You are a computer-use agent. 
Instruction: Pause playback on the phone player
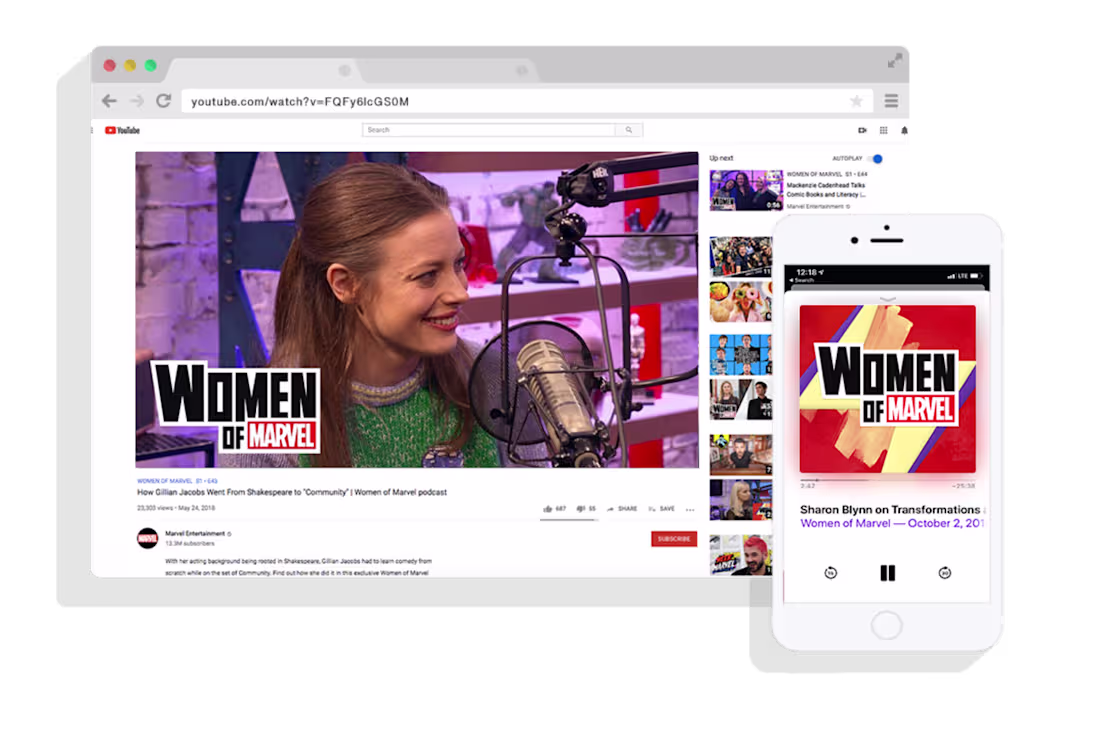tap(887, 573)
